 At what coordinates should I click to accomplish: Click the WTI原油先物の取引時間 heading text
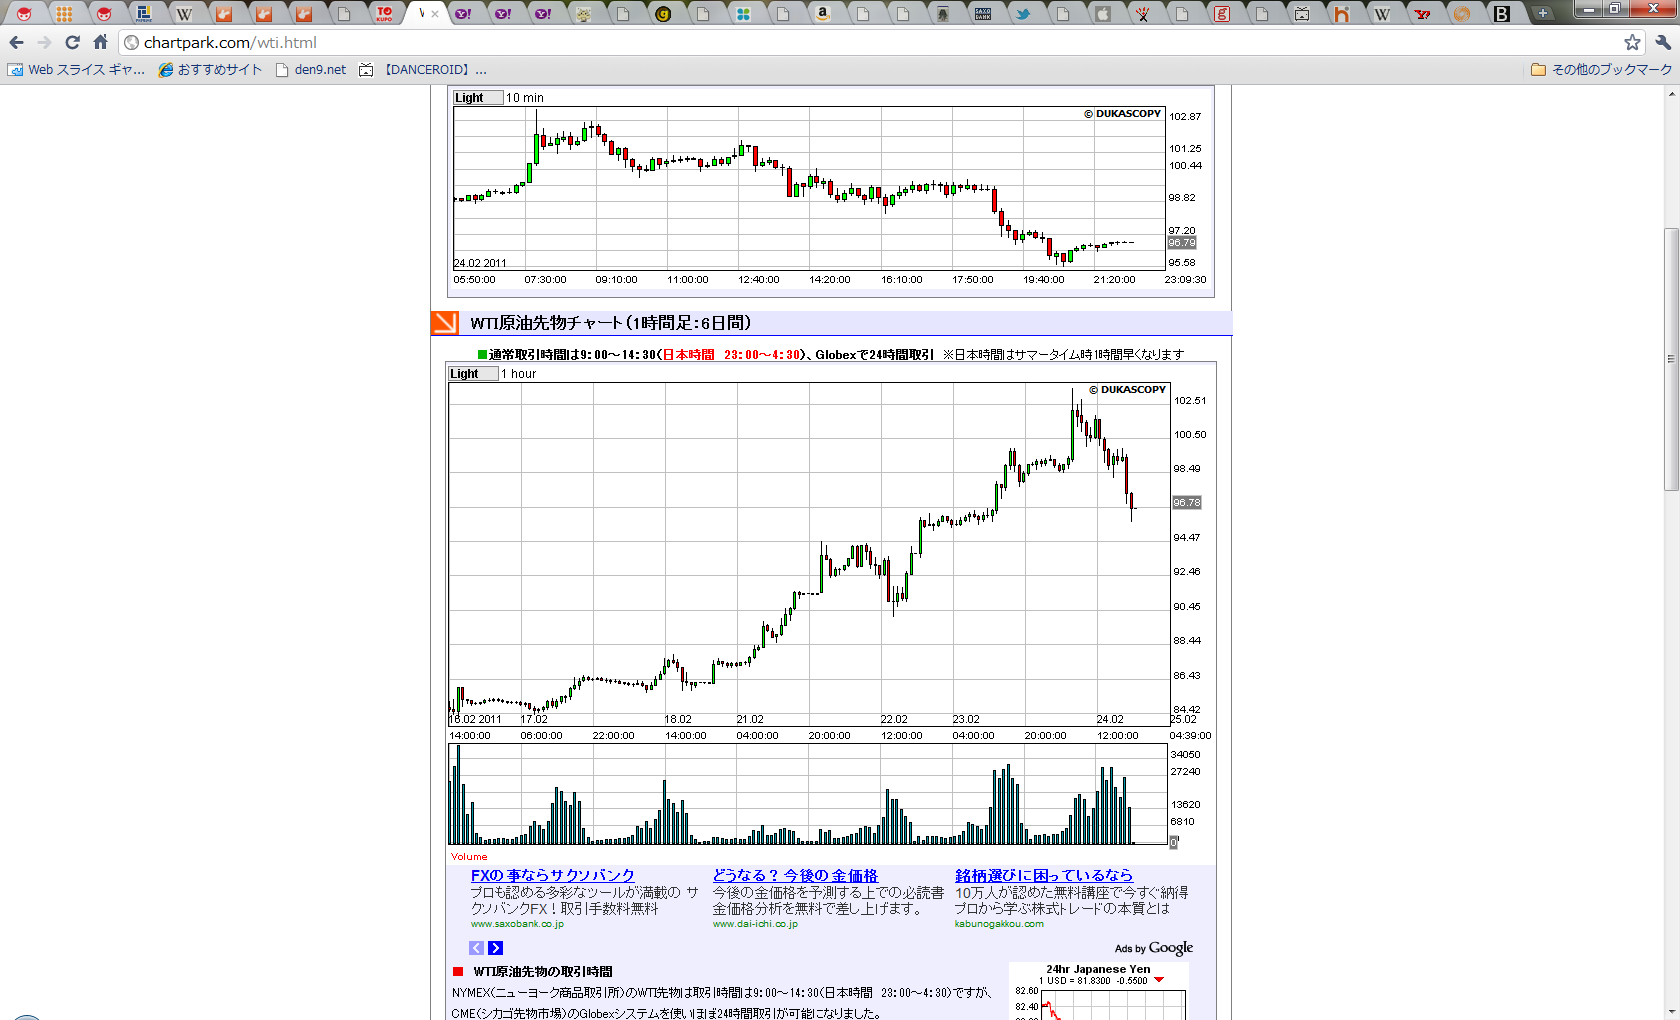[x=542, y=972]
